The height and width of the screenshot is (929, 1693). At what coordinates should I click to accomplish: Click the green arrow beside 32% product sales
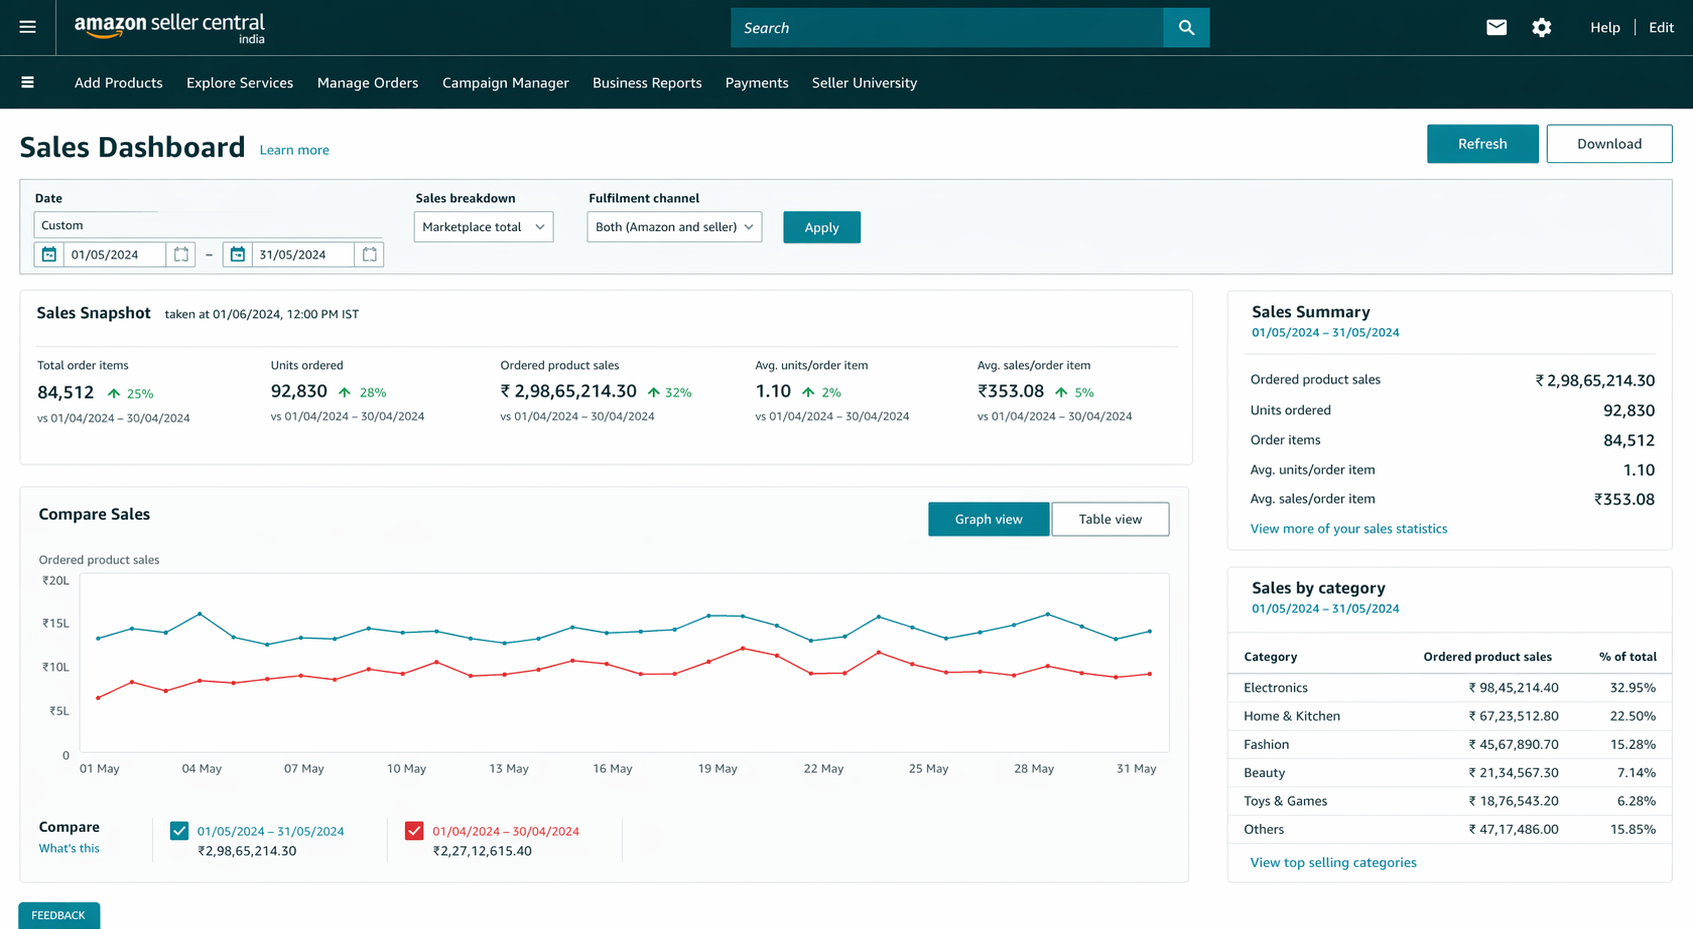(654, 393)
